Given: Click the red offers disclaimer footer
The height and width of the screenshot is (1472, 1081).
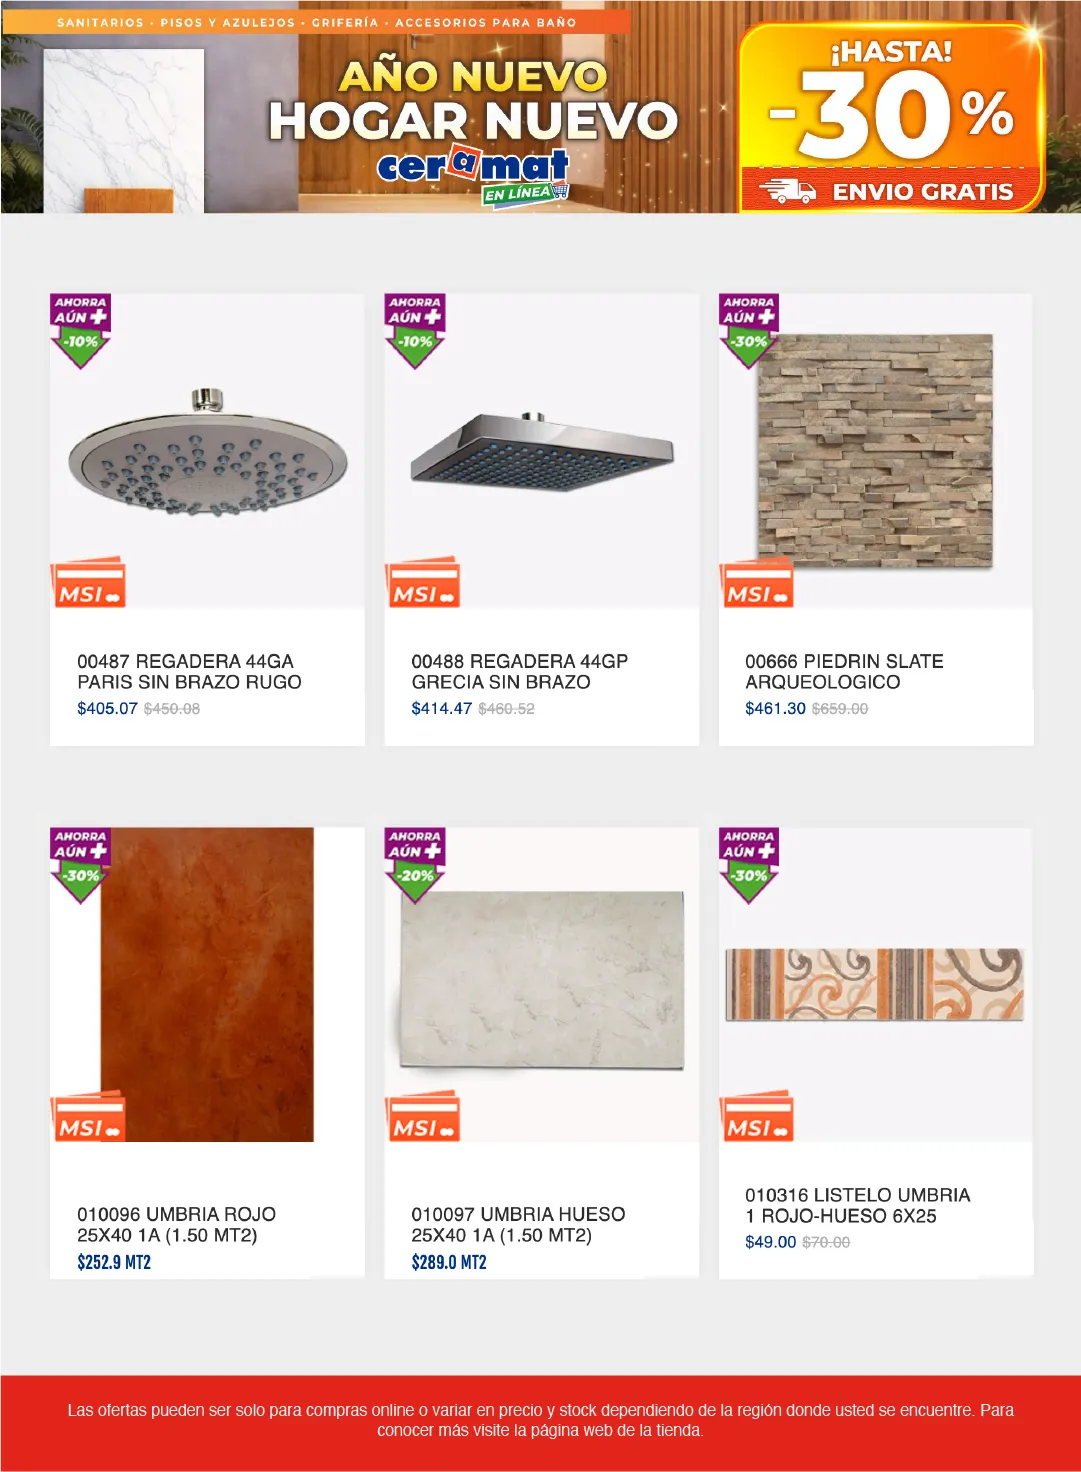Looking at the screenshot, I should [540, 1422].
